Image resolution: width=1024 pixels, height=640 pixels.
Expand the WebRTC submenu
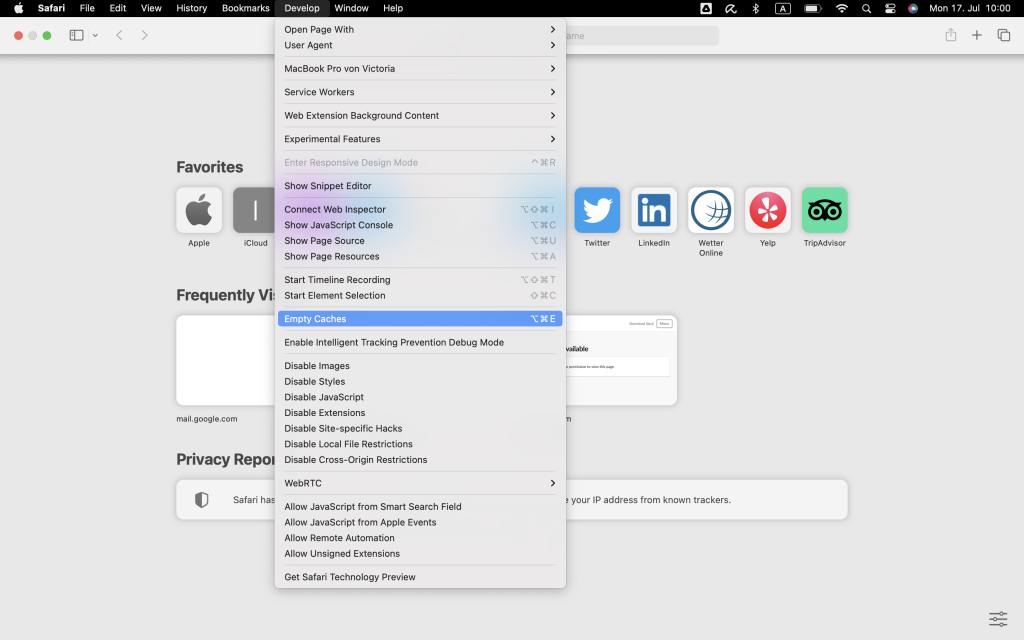pos(302,483)
